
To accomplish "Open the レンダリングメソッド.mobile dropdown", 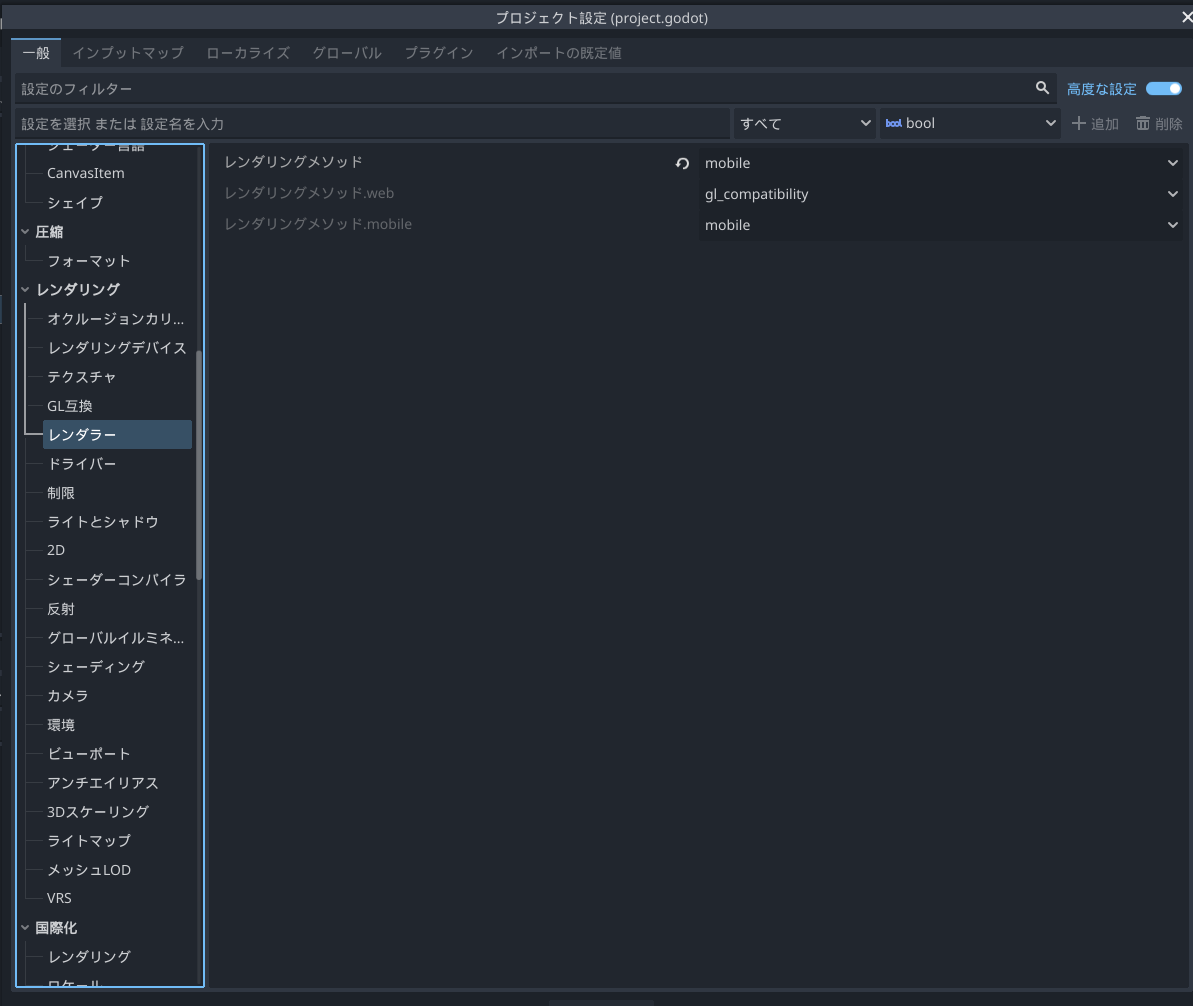I will [x=941, y=225].
